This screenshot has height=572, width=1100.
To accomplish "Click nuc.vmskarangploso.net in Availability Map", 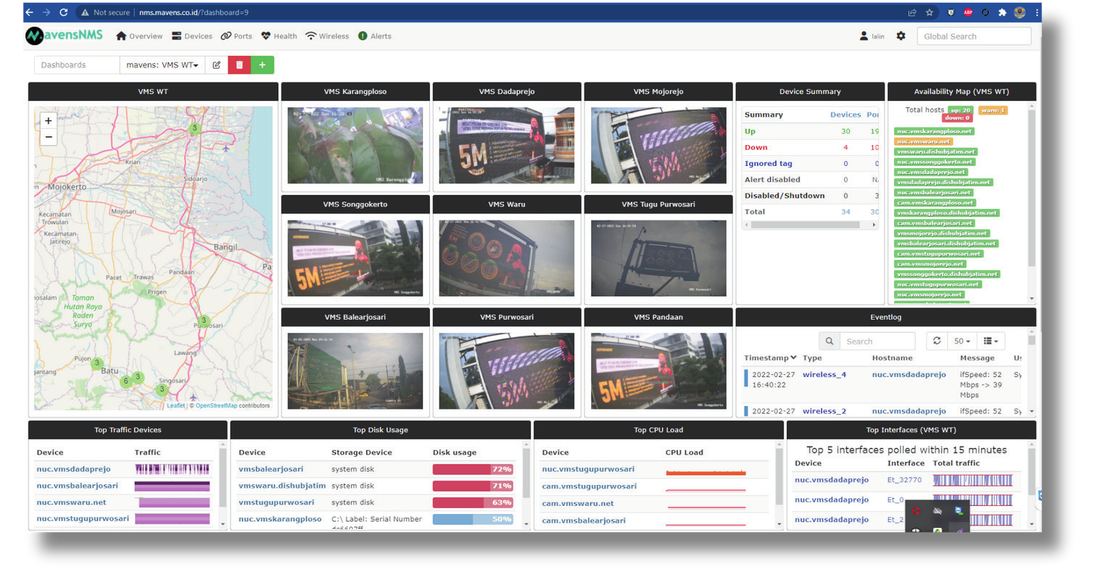I will pyautogui.click(x=934, y=131).
